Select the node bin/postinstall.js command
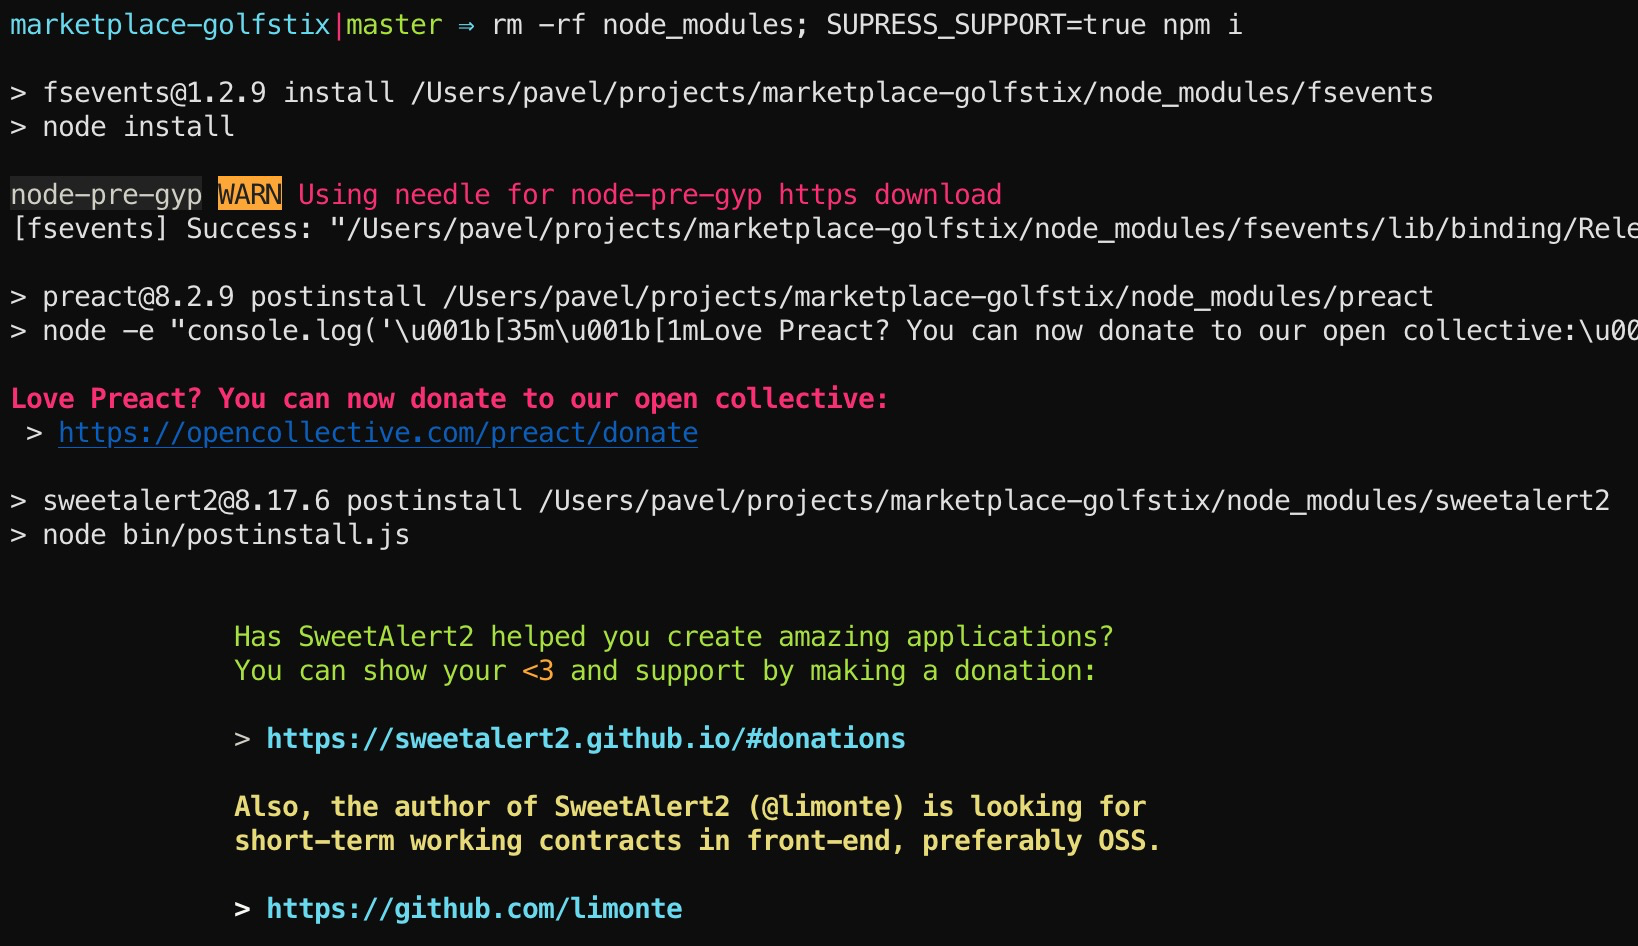The height and width of the screenshot is (946, 1638). pyautogui.click(x=225, y=533)
